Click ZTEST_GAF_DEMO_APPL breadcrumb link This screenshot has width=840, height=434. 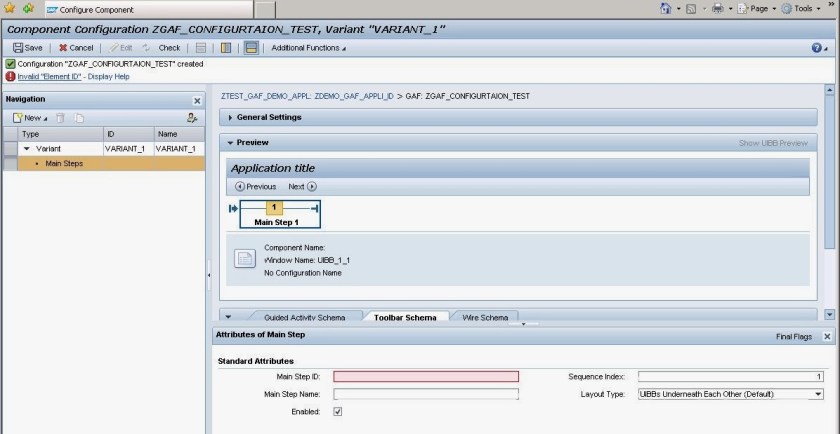coord(308,96)
